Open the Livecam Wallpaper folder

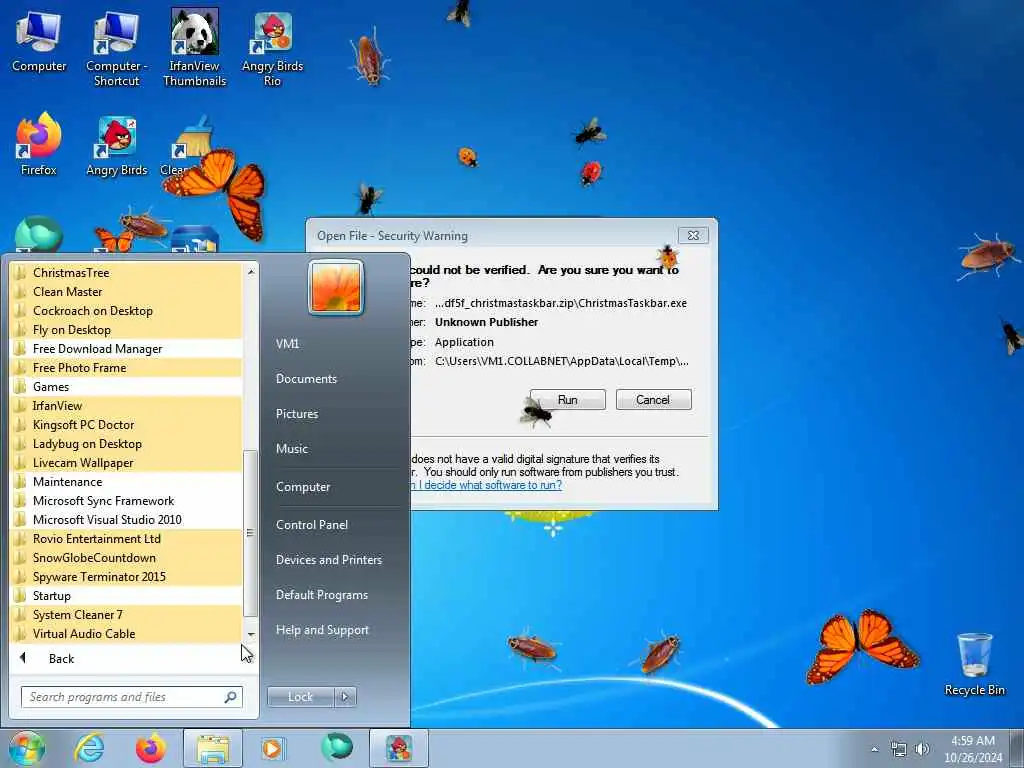tap(127, 462)
